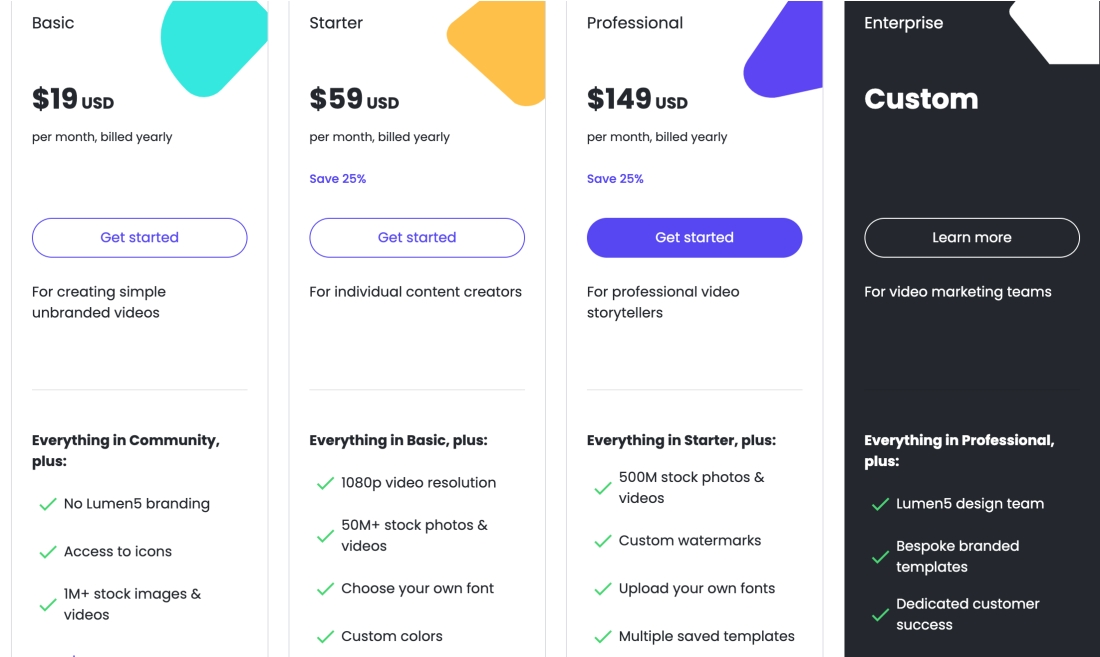Click Get started under the Basic plan
The height and width of the screenshot is (657, 1100).
[140, 238]
